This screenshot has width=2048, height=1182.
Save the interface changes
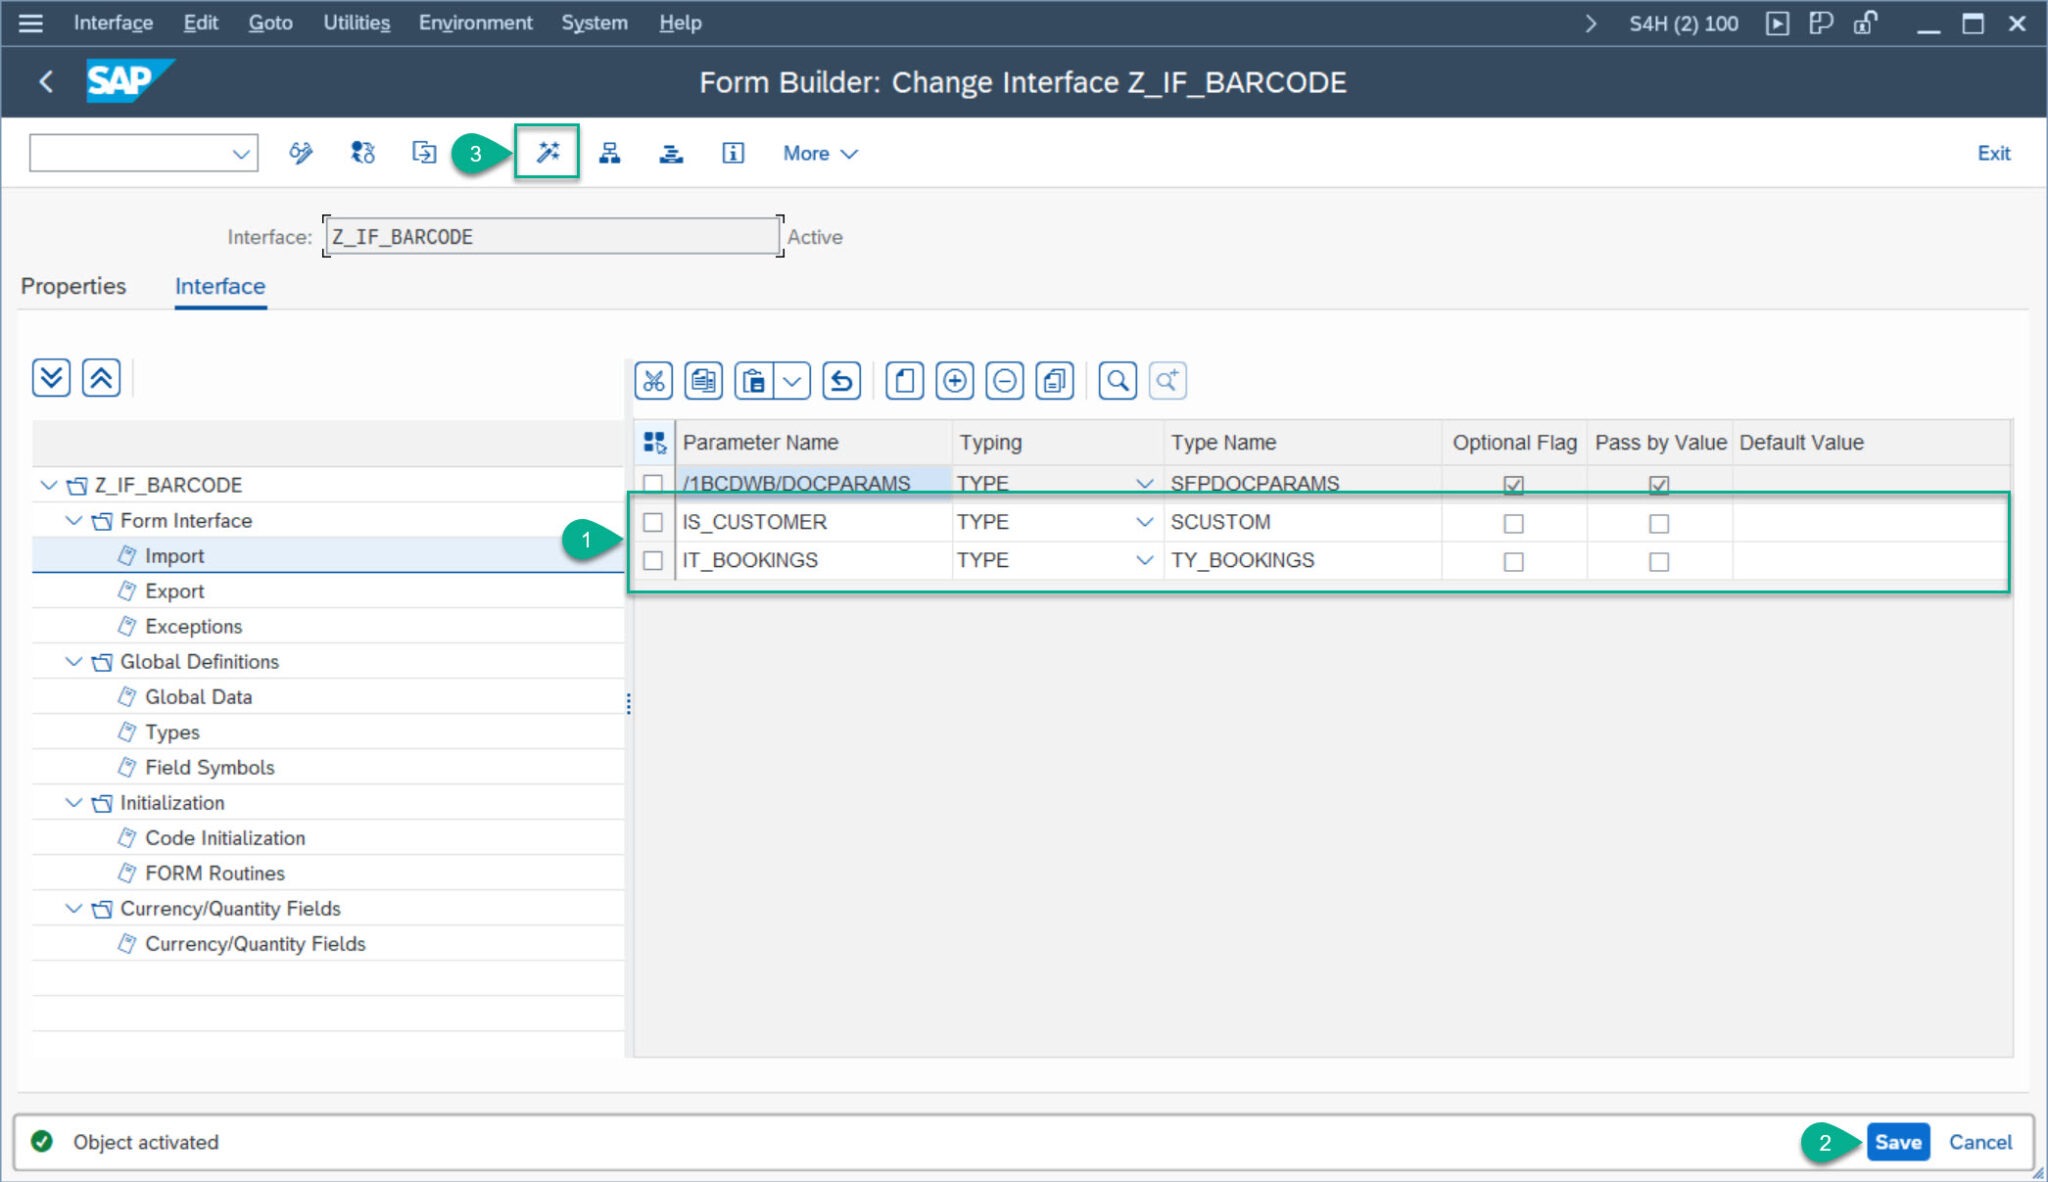[x=1896, y=1141]
